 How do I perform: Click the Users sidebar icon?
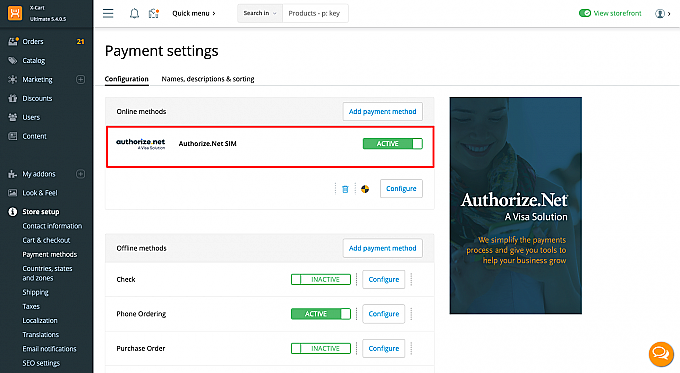[x=13, y=118]
